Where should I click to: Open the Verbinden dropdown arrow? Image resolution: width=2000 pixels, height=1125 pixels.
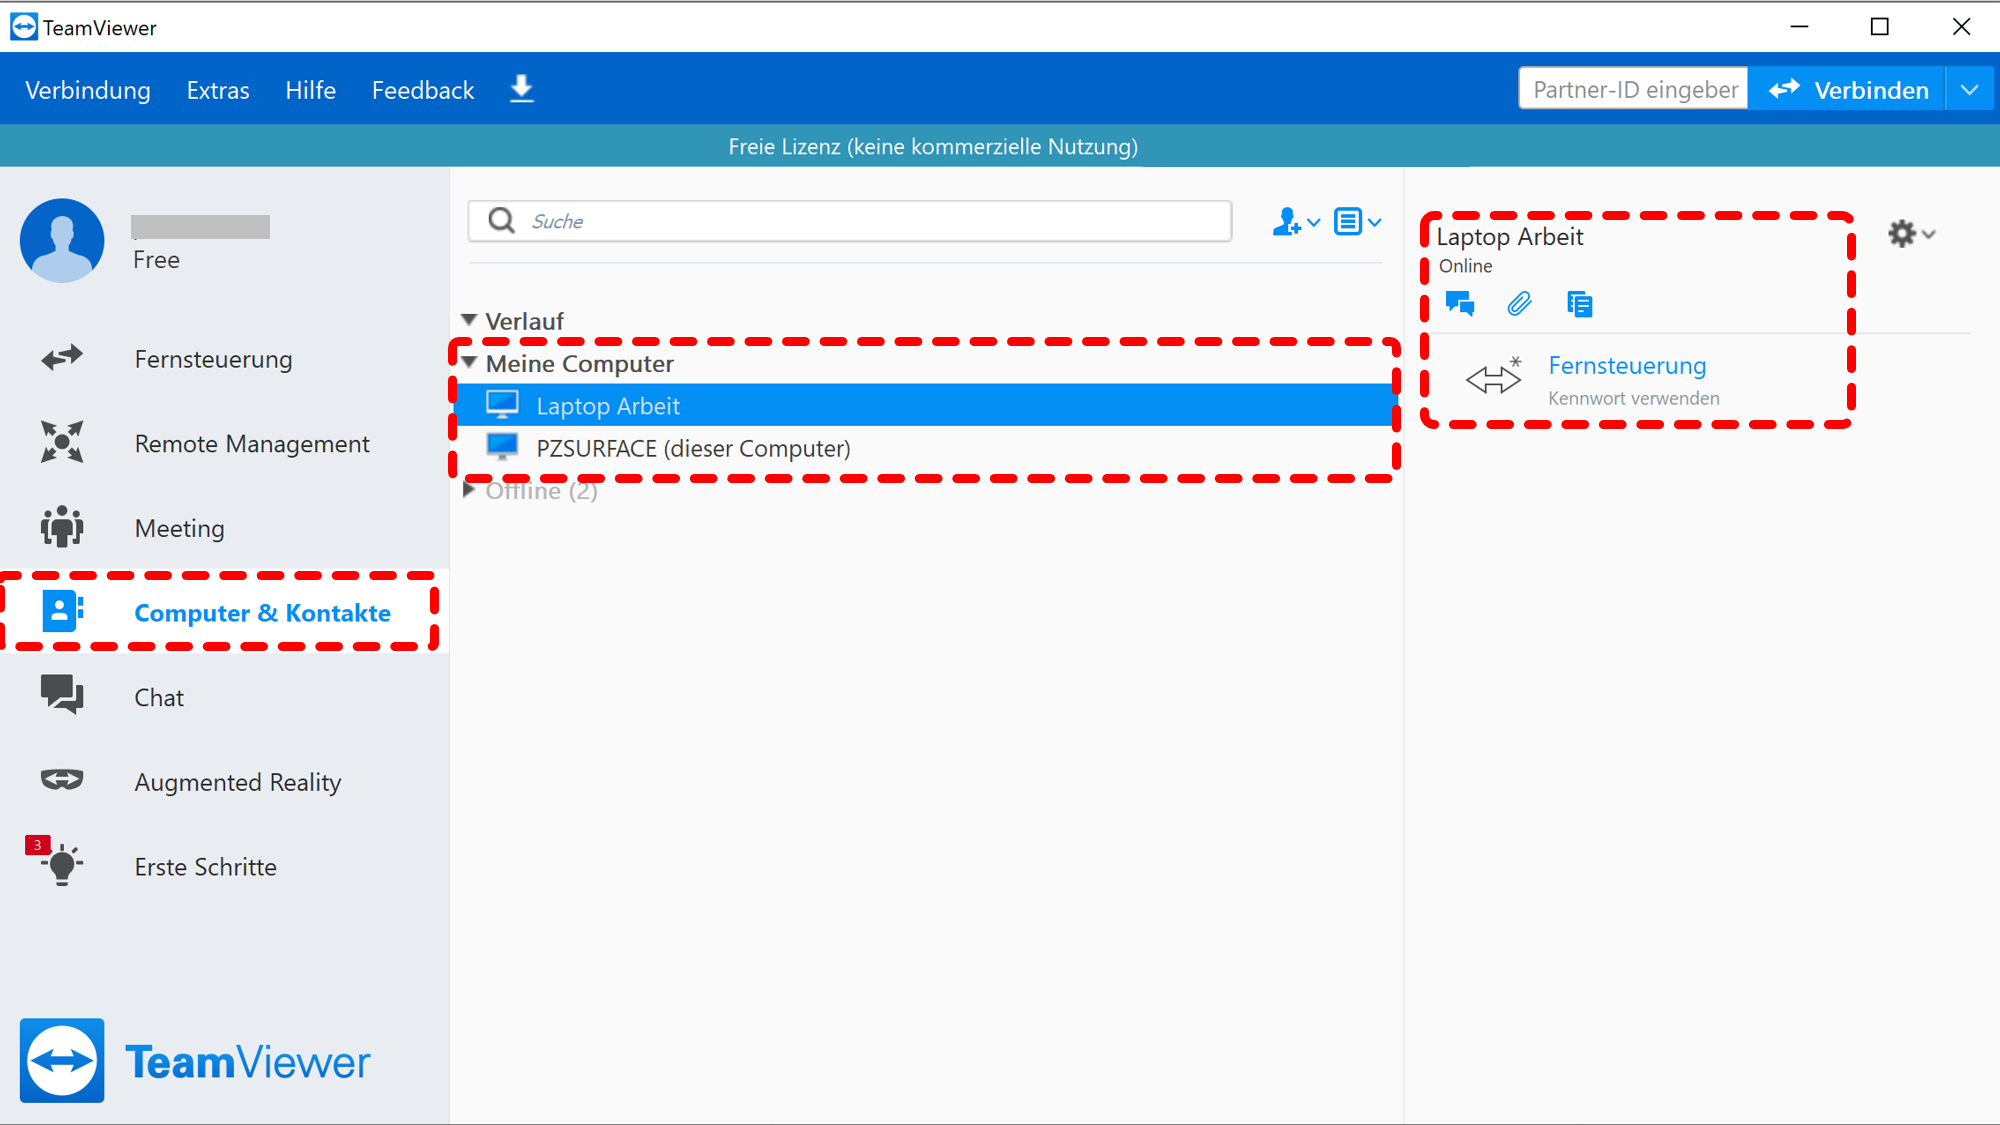click(x=1969, y=89)
